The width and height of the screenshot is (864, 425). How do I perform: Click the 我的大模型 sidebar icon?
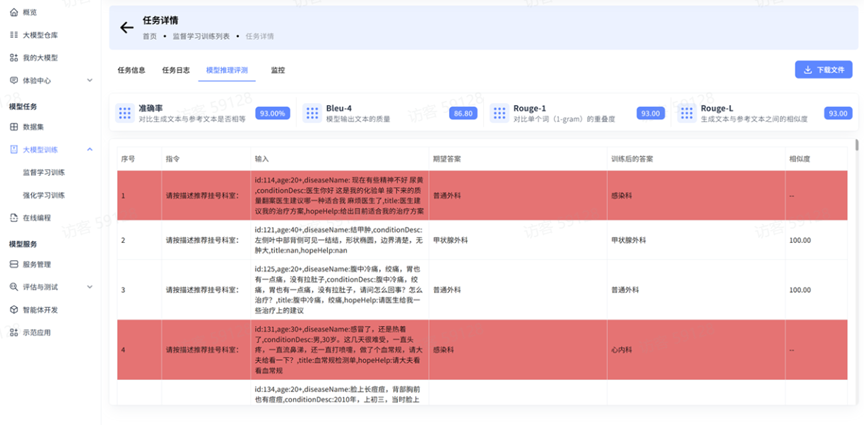14,57
